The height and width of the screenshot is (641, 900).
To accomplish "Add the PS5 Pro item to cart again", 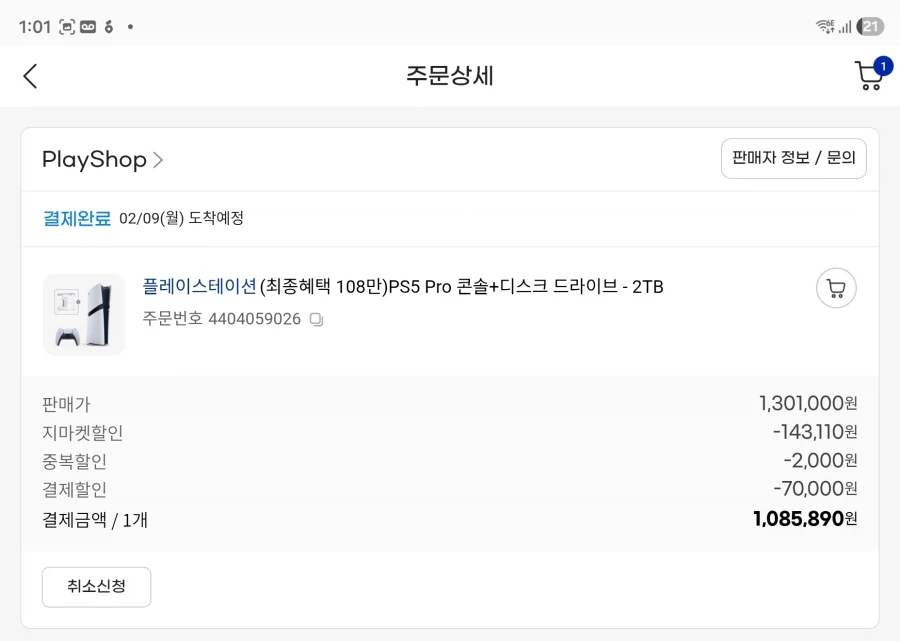I will [x=835, y=288].
